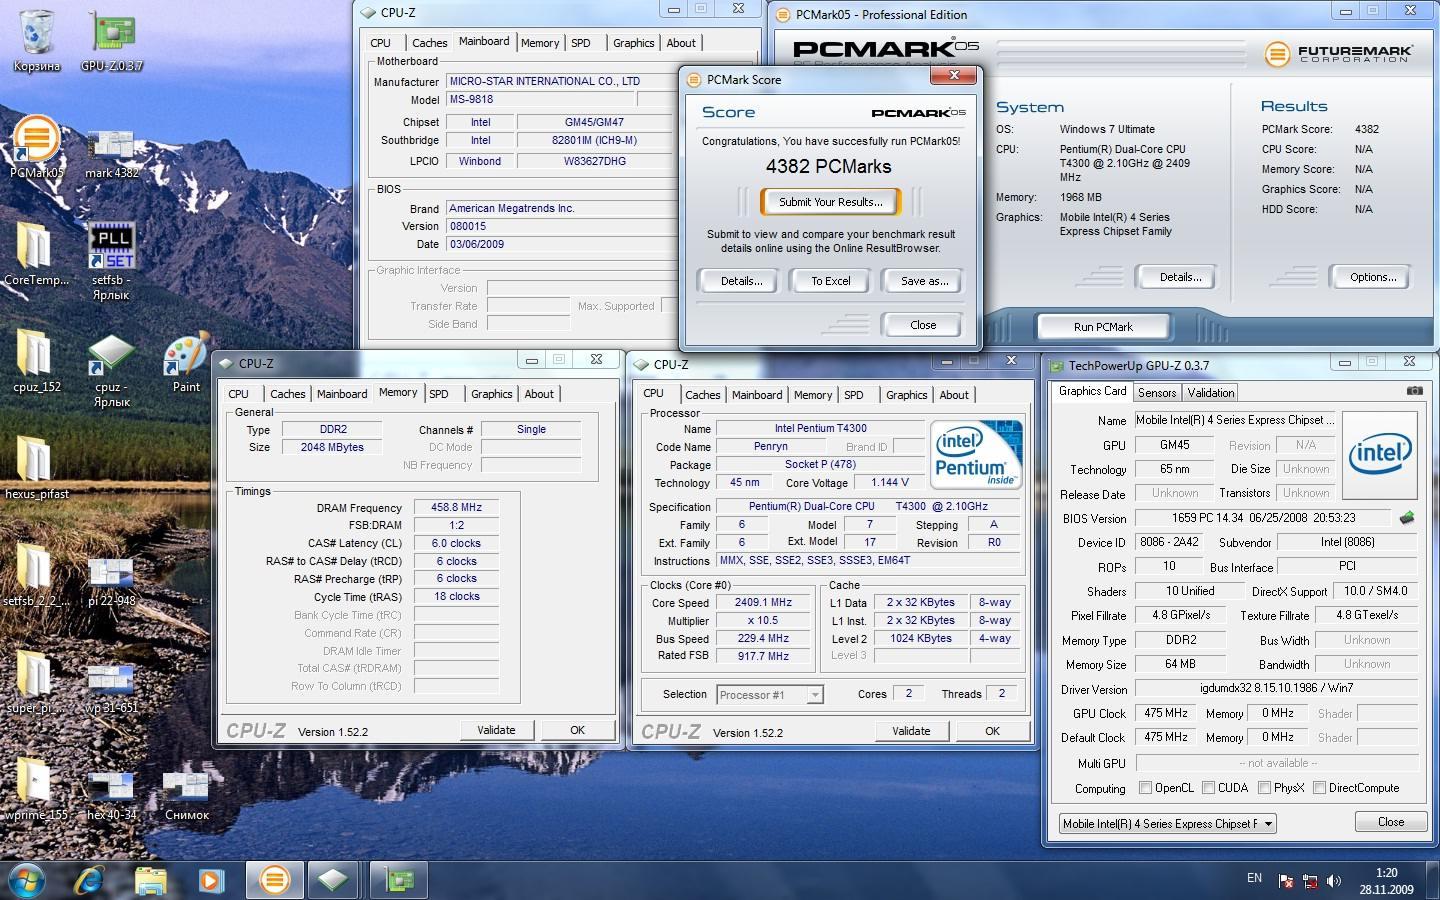Launch Internet Explorer from the taskbar
This screenshot has width=1440, height=900.
[90, 880]
